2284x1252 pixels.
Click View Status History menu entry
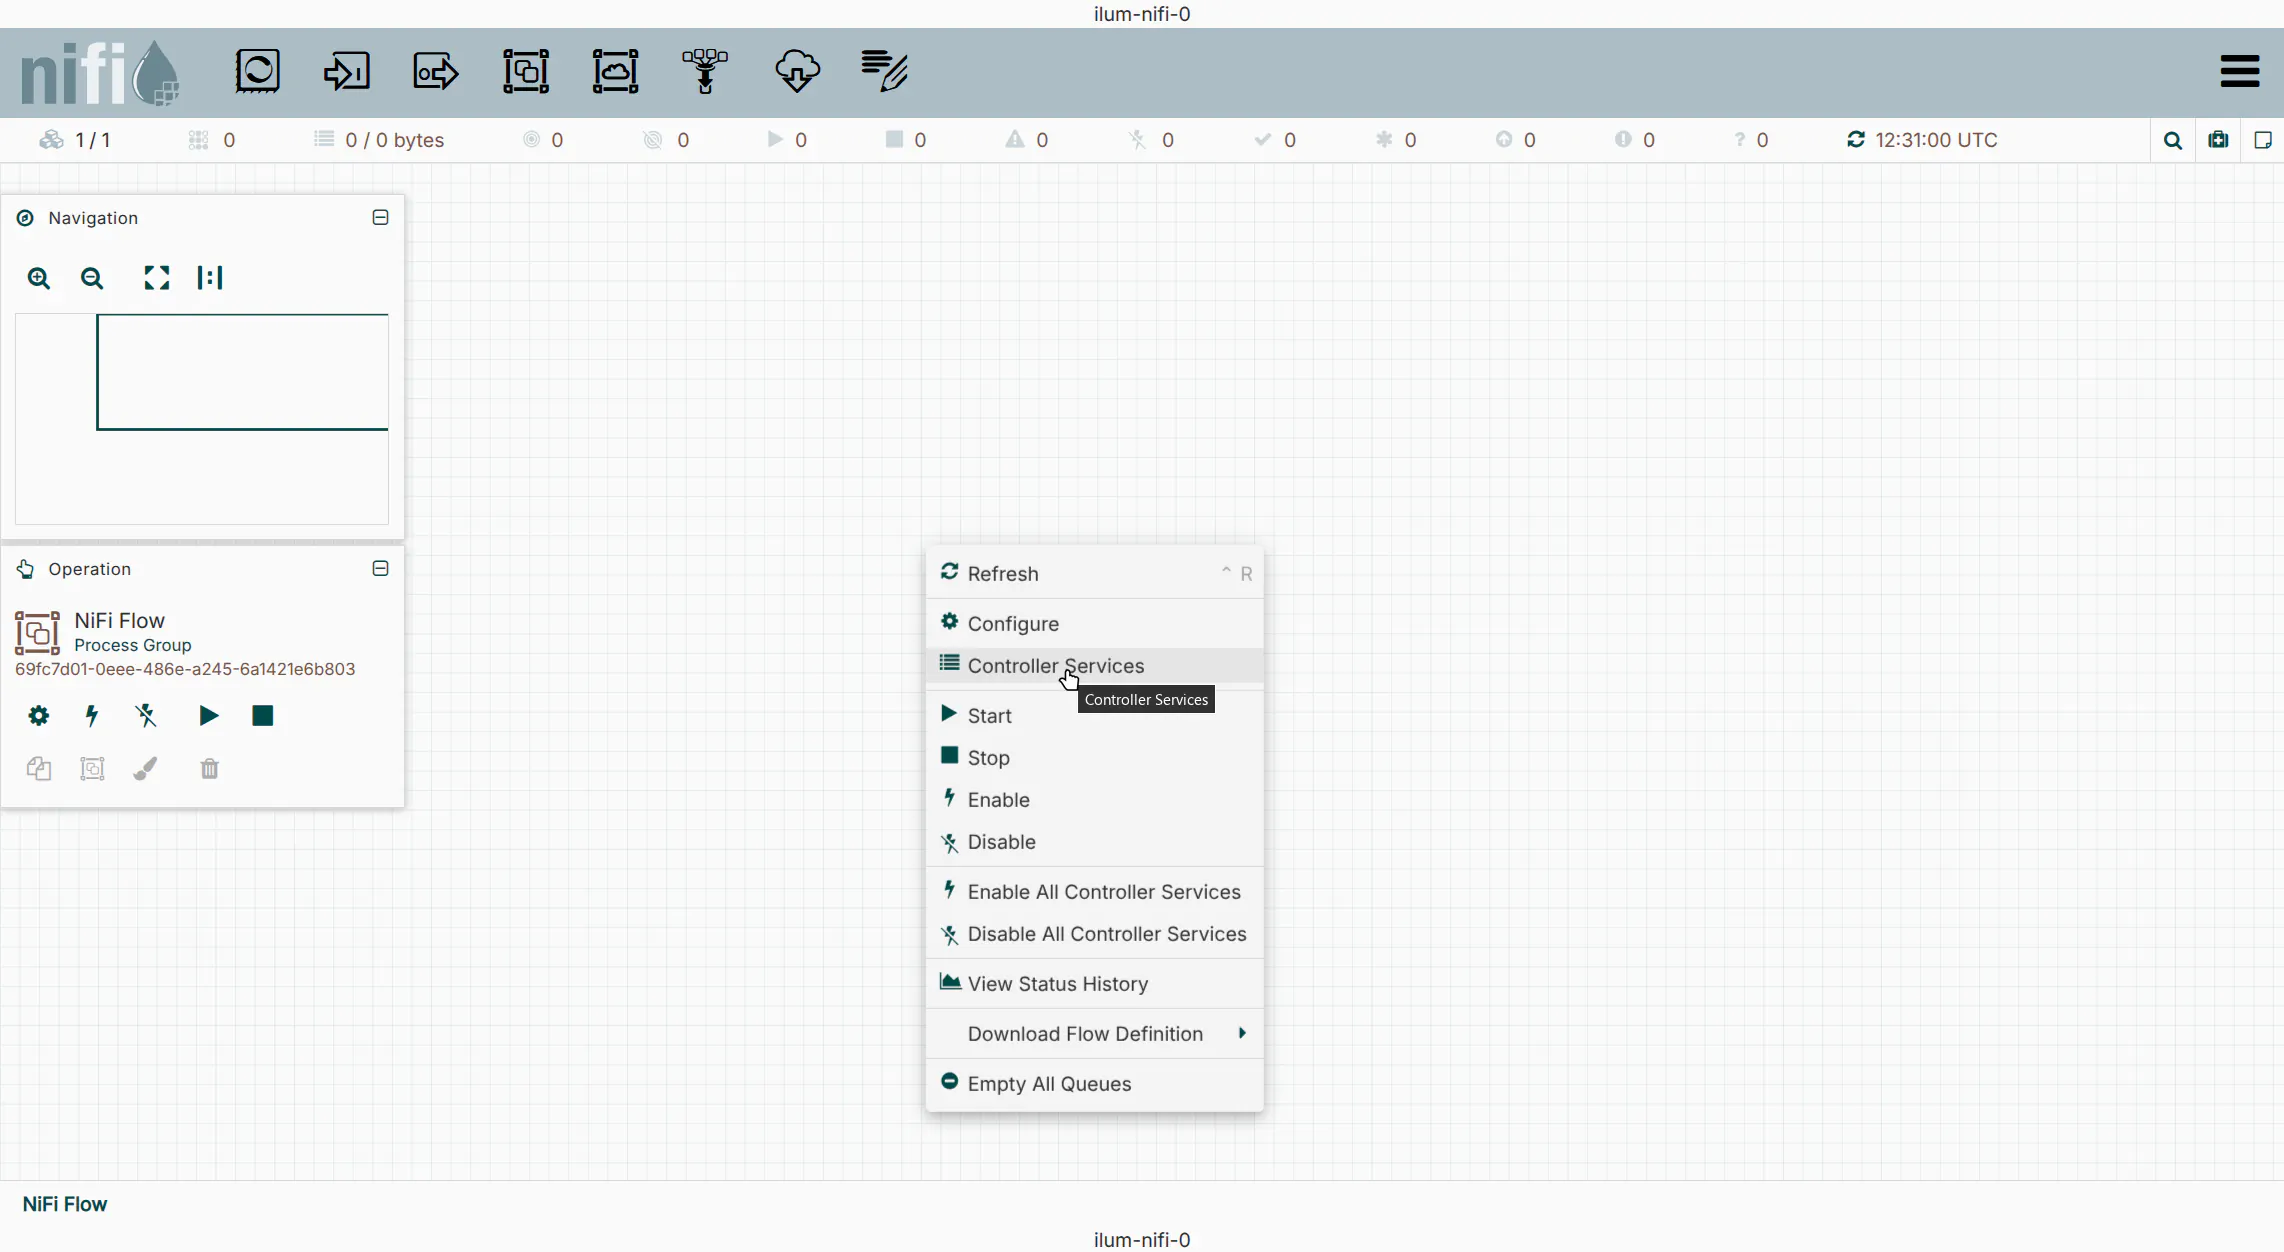pos(1057,983)
